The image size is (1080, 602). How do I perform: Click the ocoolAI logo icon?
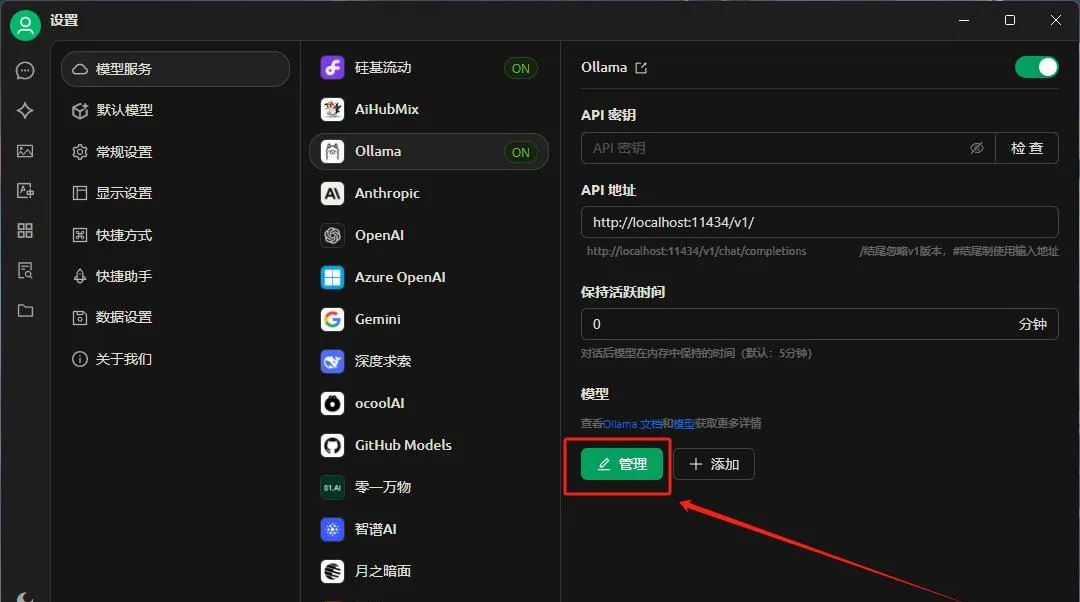(333, 404)
